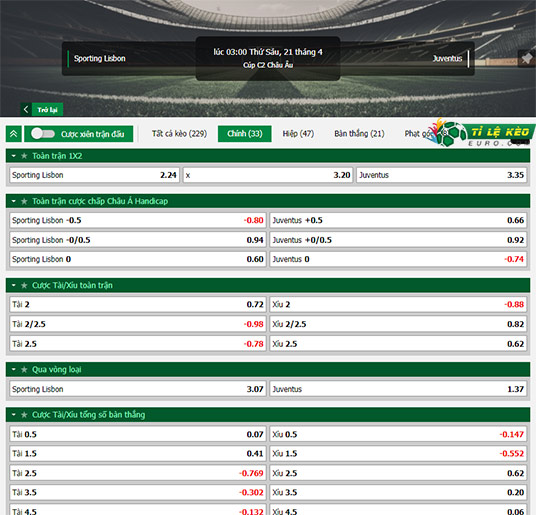Viewport: 536px width, 515px height.
Task: Toggle the Cược xiên trận đấu switch
Action: [43, 134]
